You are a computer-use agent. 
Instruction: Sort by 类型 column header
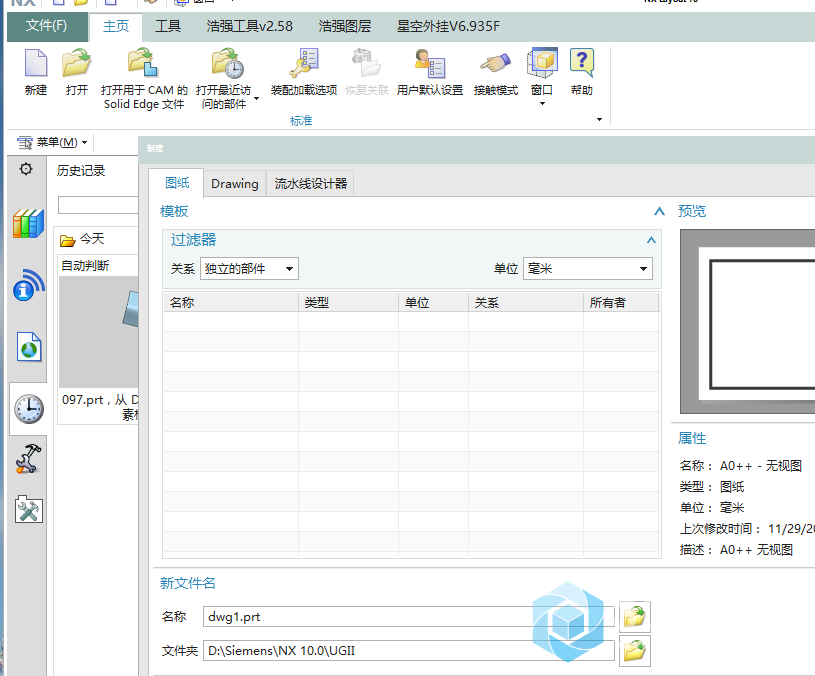[x=348, y=302]
